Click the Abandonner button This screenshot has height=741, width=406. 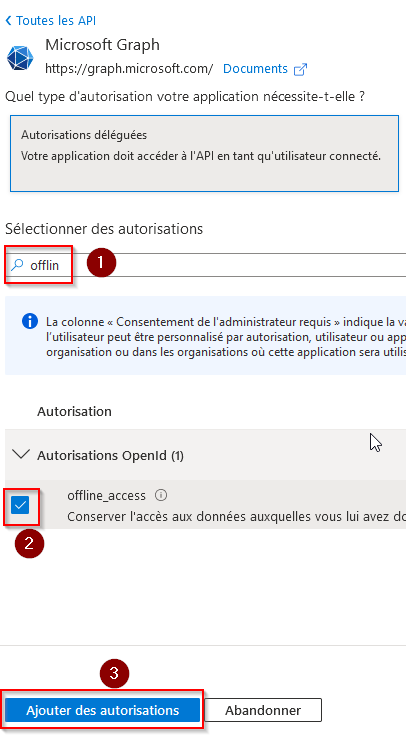pos(263,710)
